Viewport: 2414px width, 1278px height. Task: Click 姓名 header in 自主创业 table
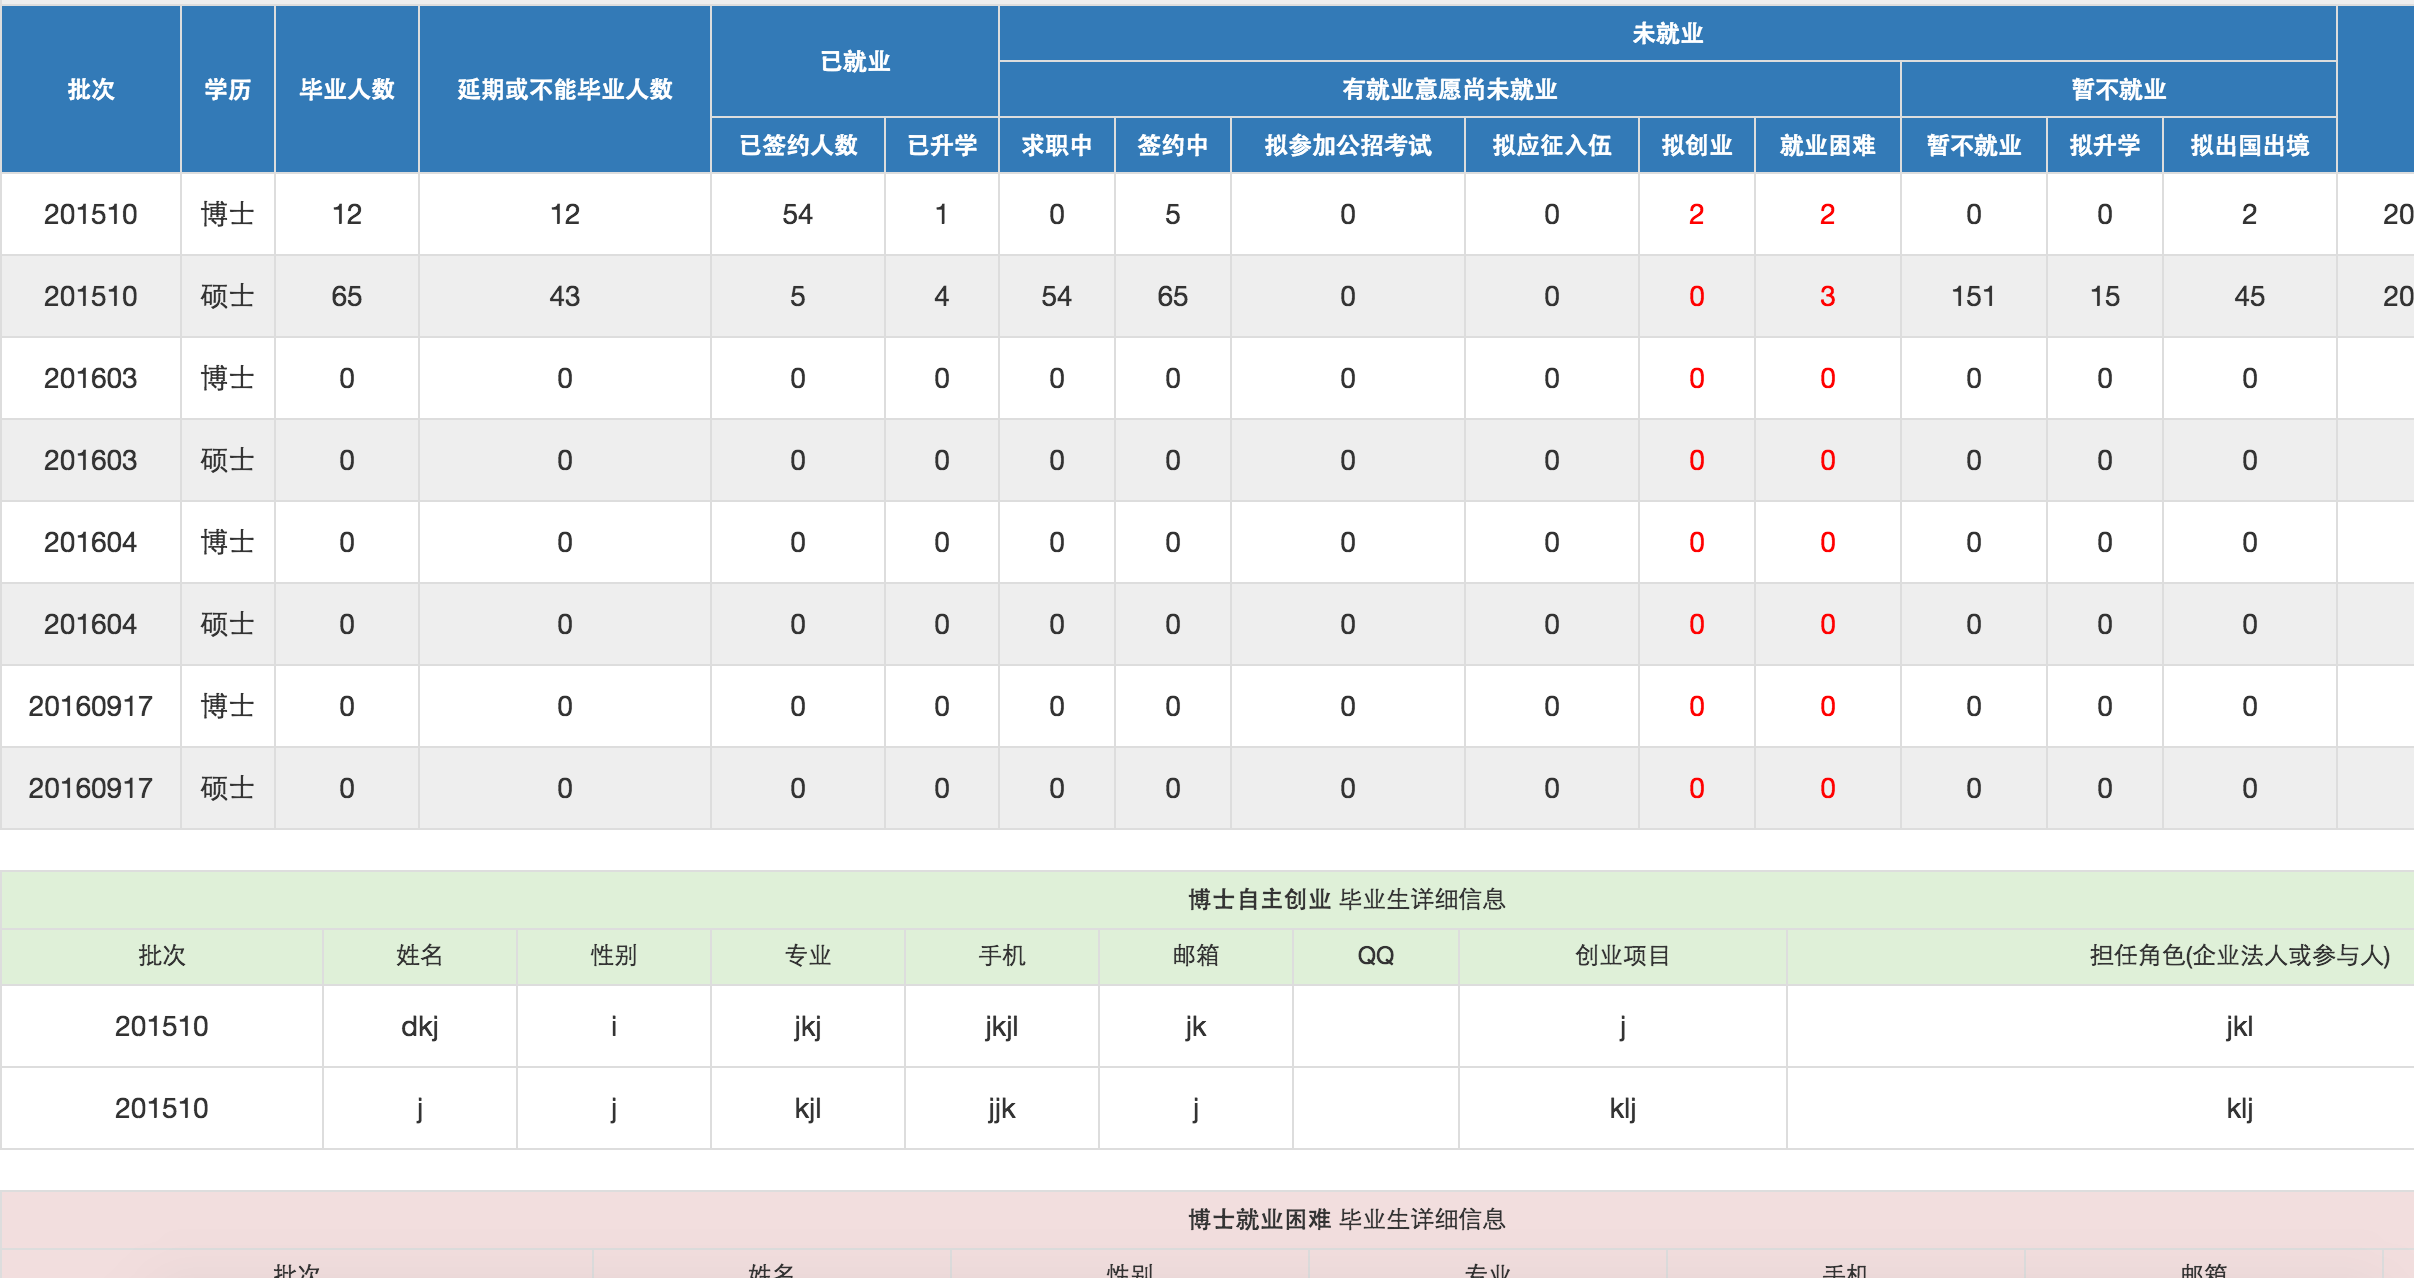point(420,955)
